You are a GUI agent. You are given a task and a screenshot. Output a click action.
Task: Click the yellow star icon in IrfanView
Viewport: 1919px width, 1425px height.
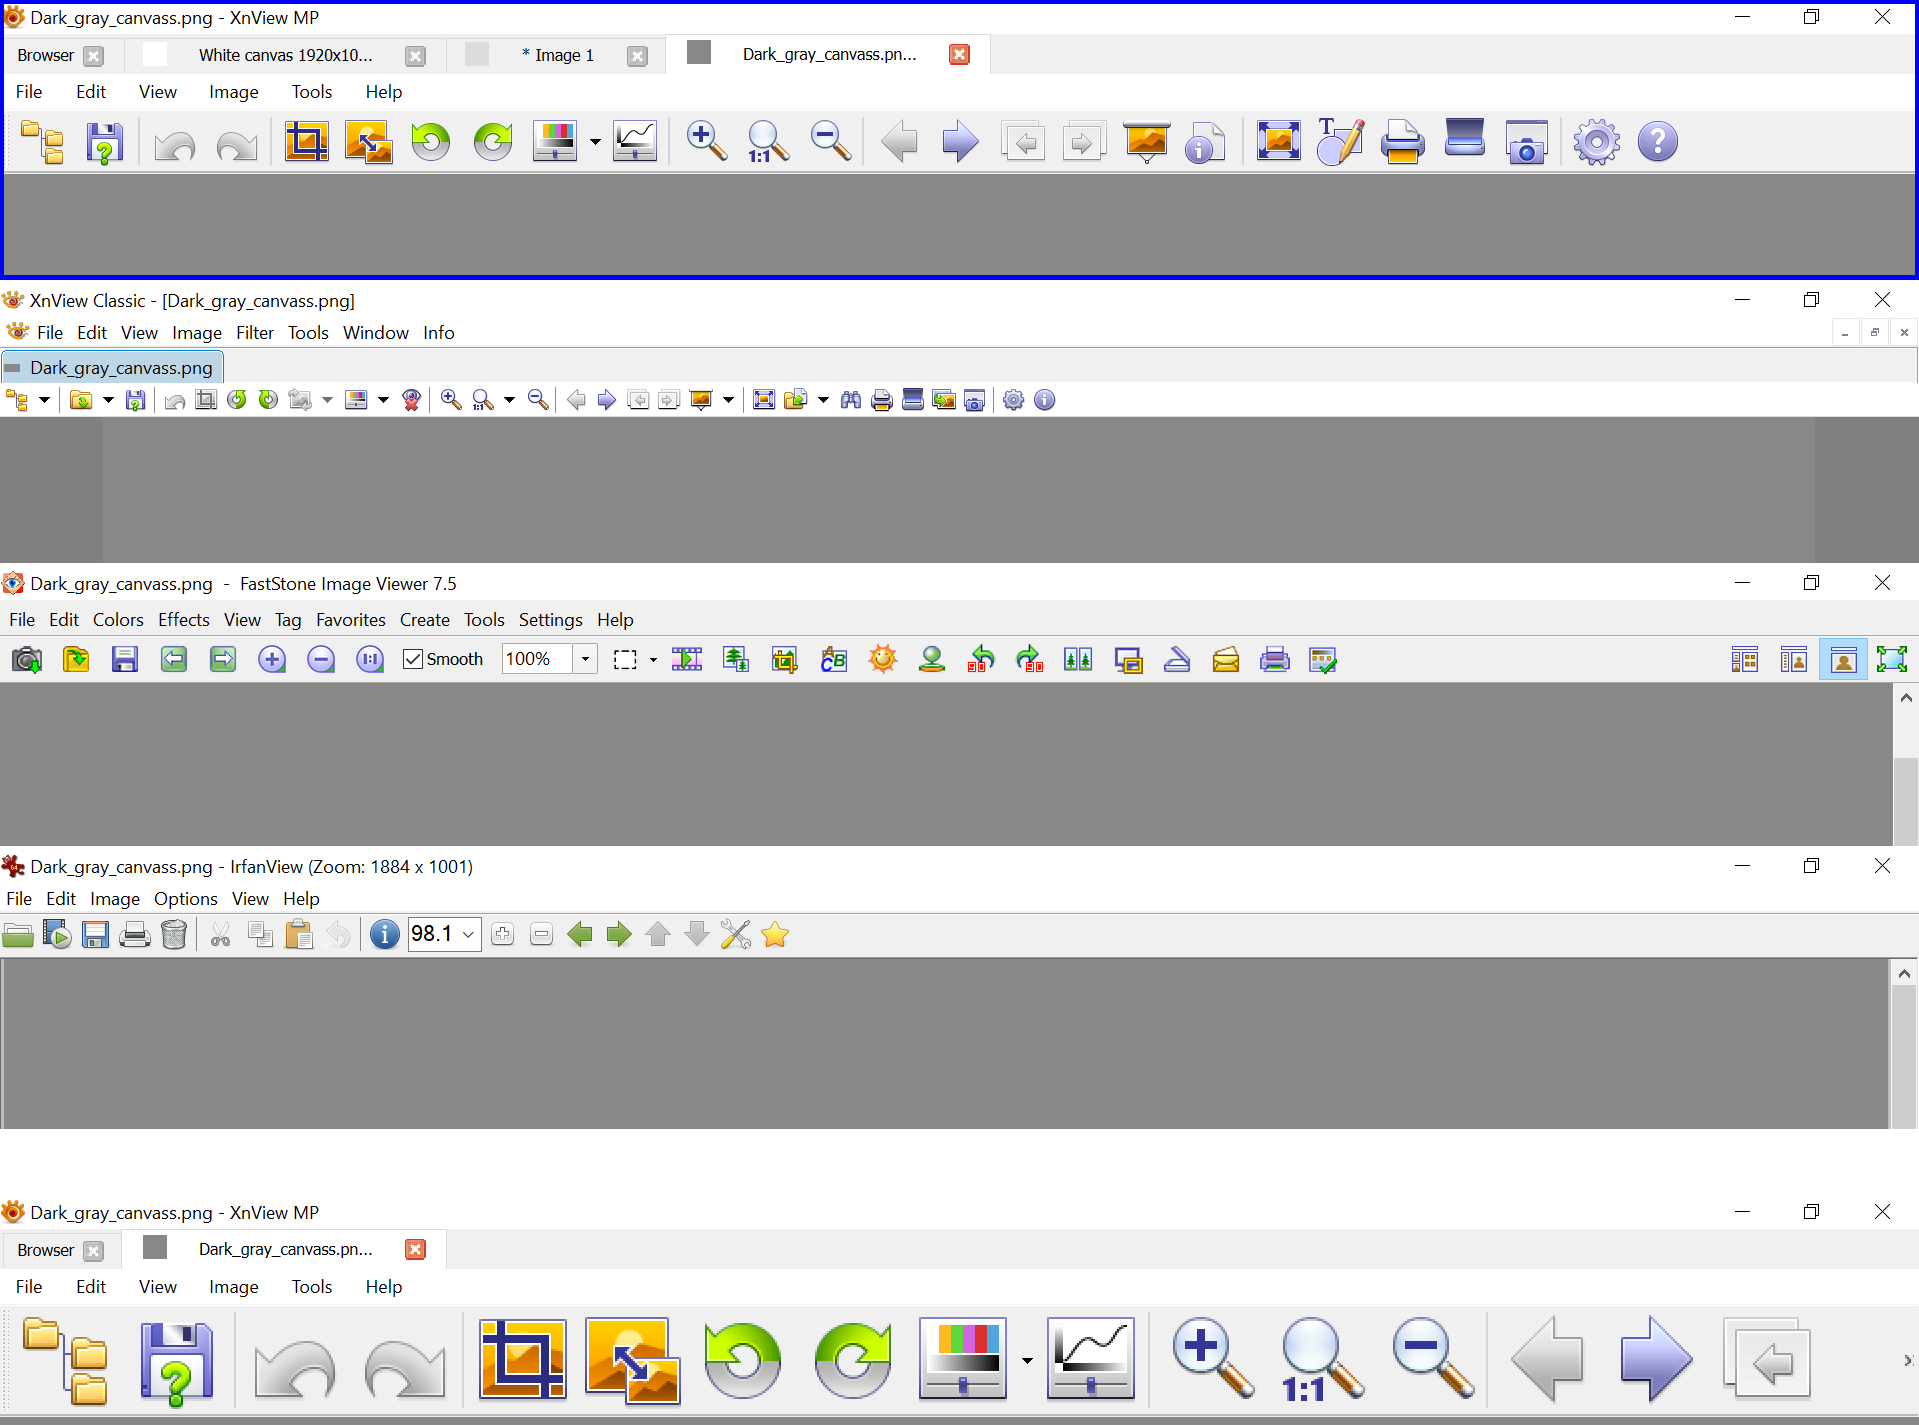pos(775,935)
